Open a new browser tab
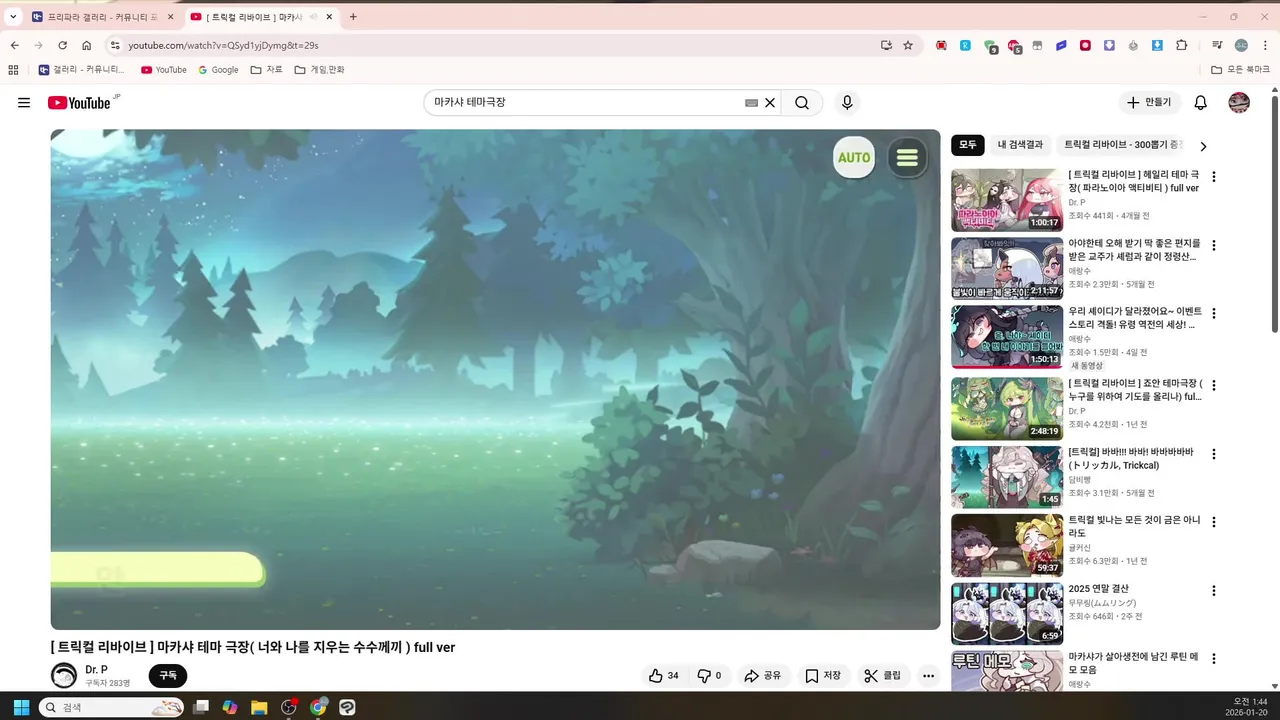Viewport: 1280px width, 720px height. 353,17
